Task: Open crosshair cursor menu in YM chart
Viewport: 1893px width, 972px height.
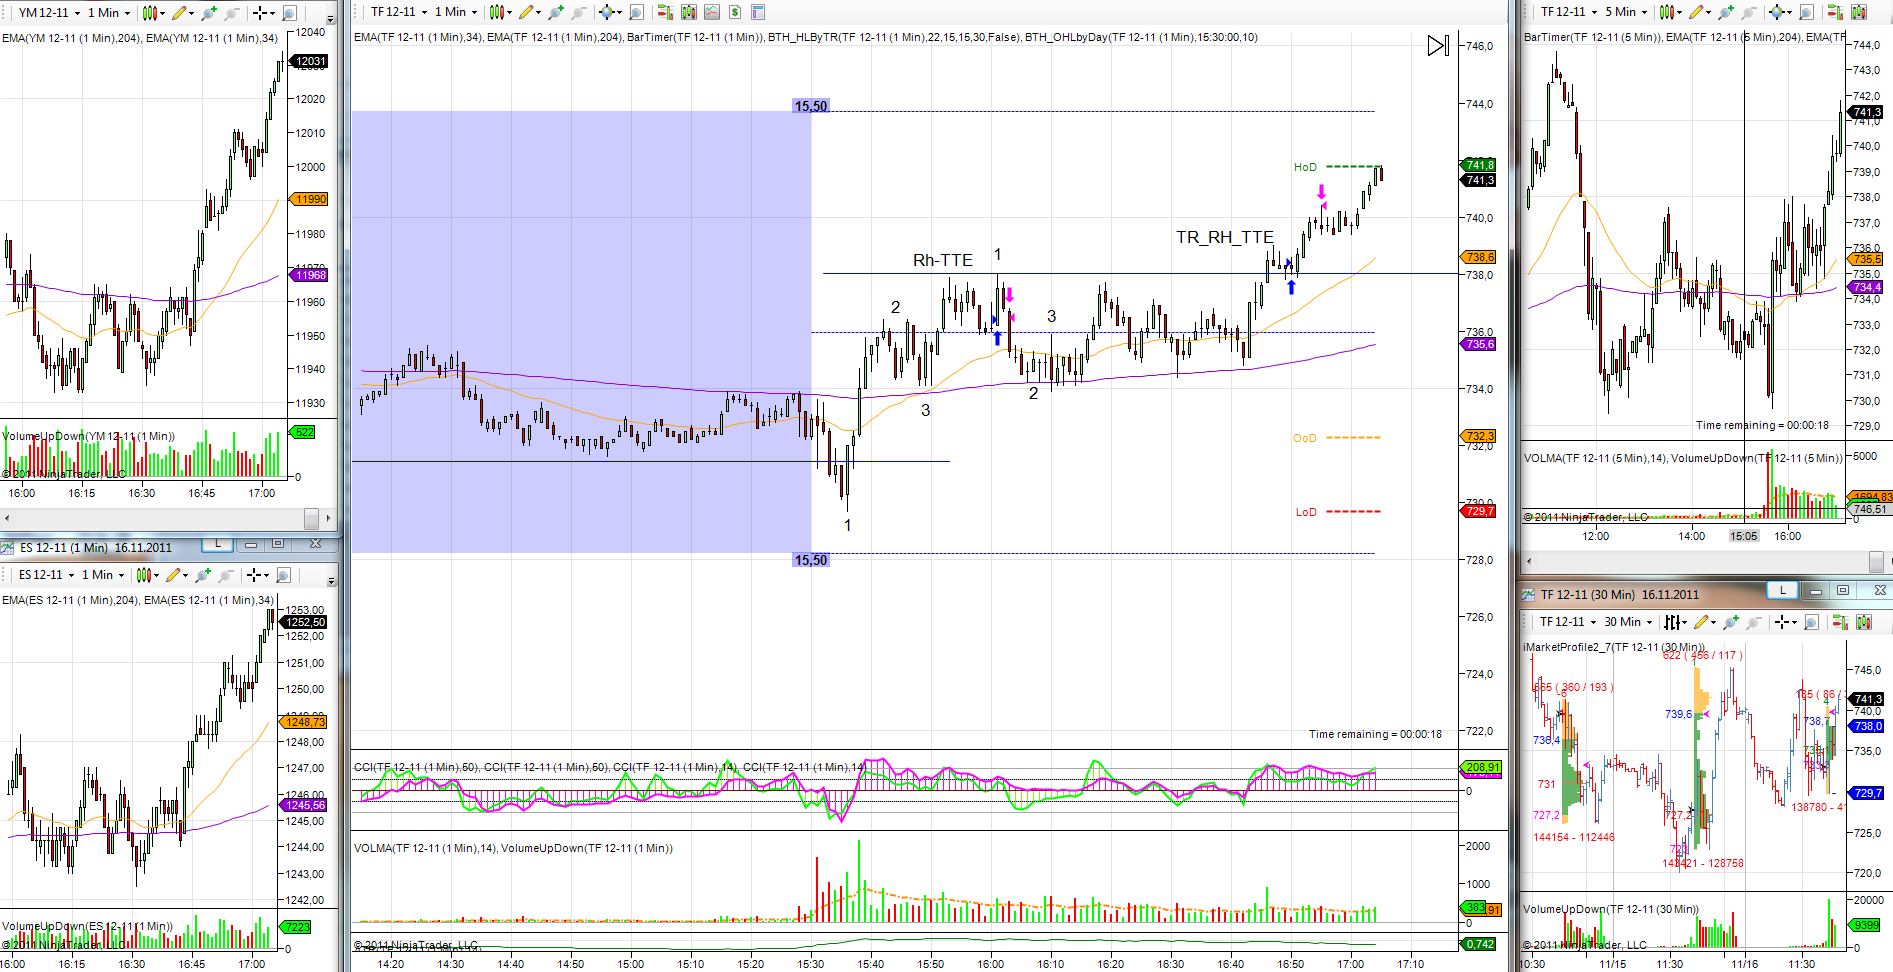Action: (x=263, y=13)
